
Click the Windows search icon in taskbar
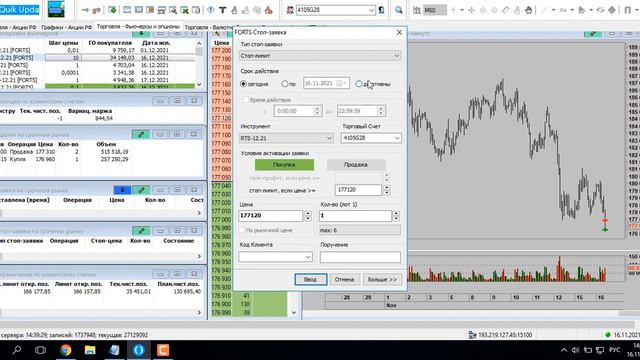coord(17,350)
